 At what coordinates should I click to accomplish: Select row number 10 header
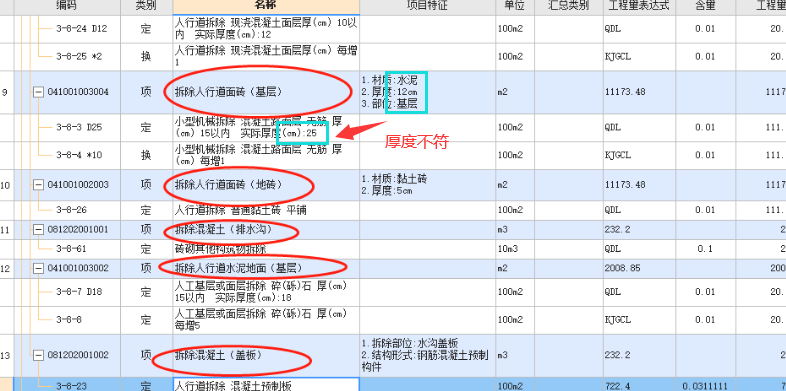(7, 185)
